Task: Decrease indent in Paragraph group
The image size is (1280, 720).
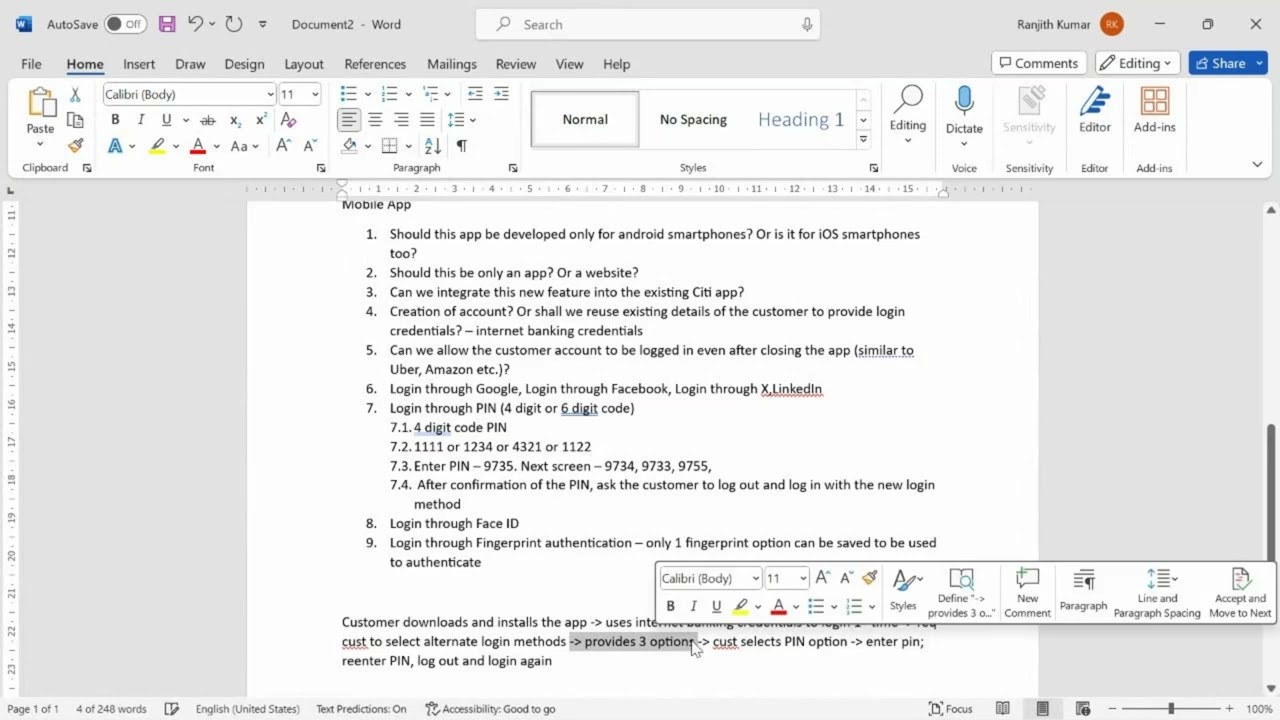Action: coord(475,94)
